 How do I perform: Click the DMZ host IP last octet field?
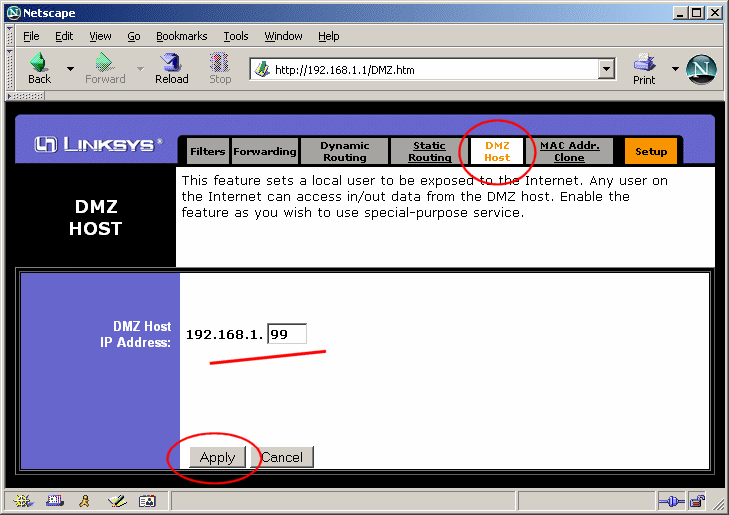287,334
